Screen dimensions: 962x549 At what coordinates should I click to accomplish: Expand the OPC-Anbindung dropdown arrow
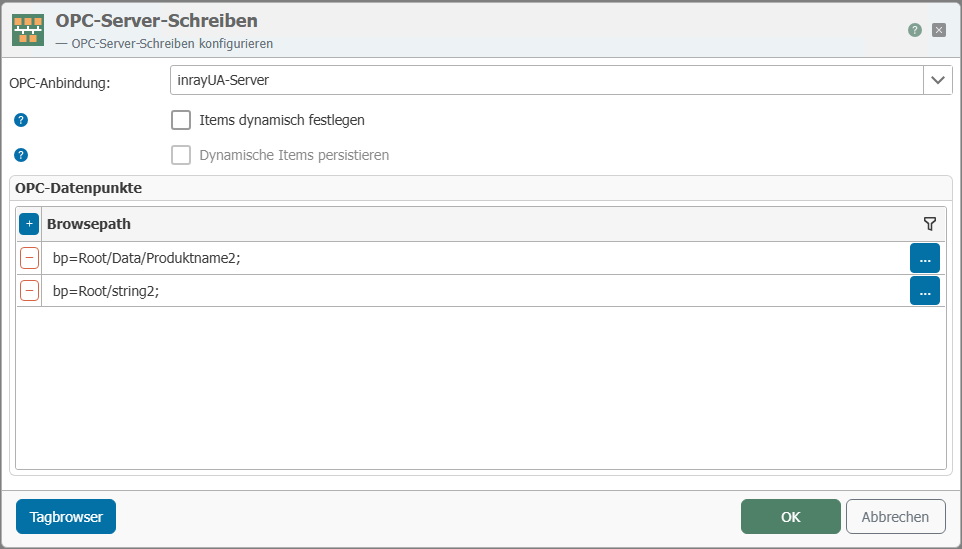pyautogui.click(x=938, y=80)
